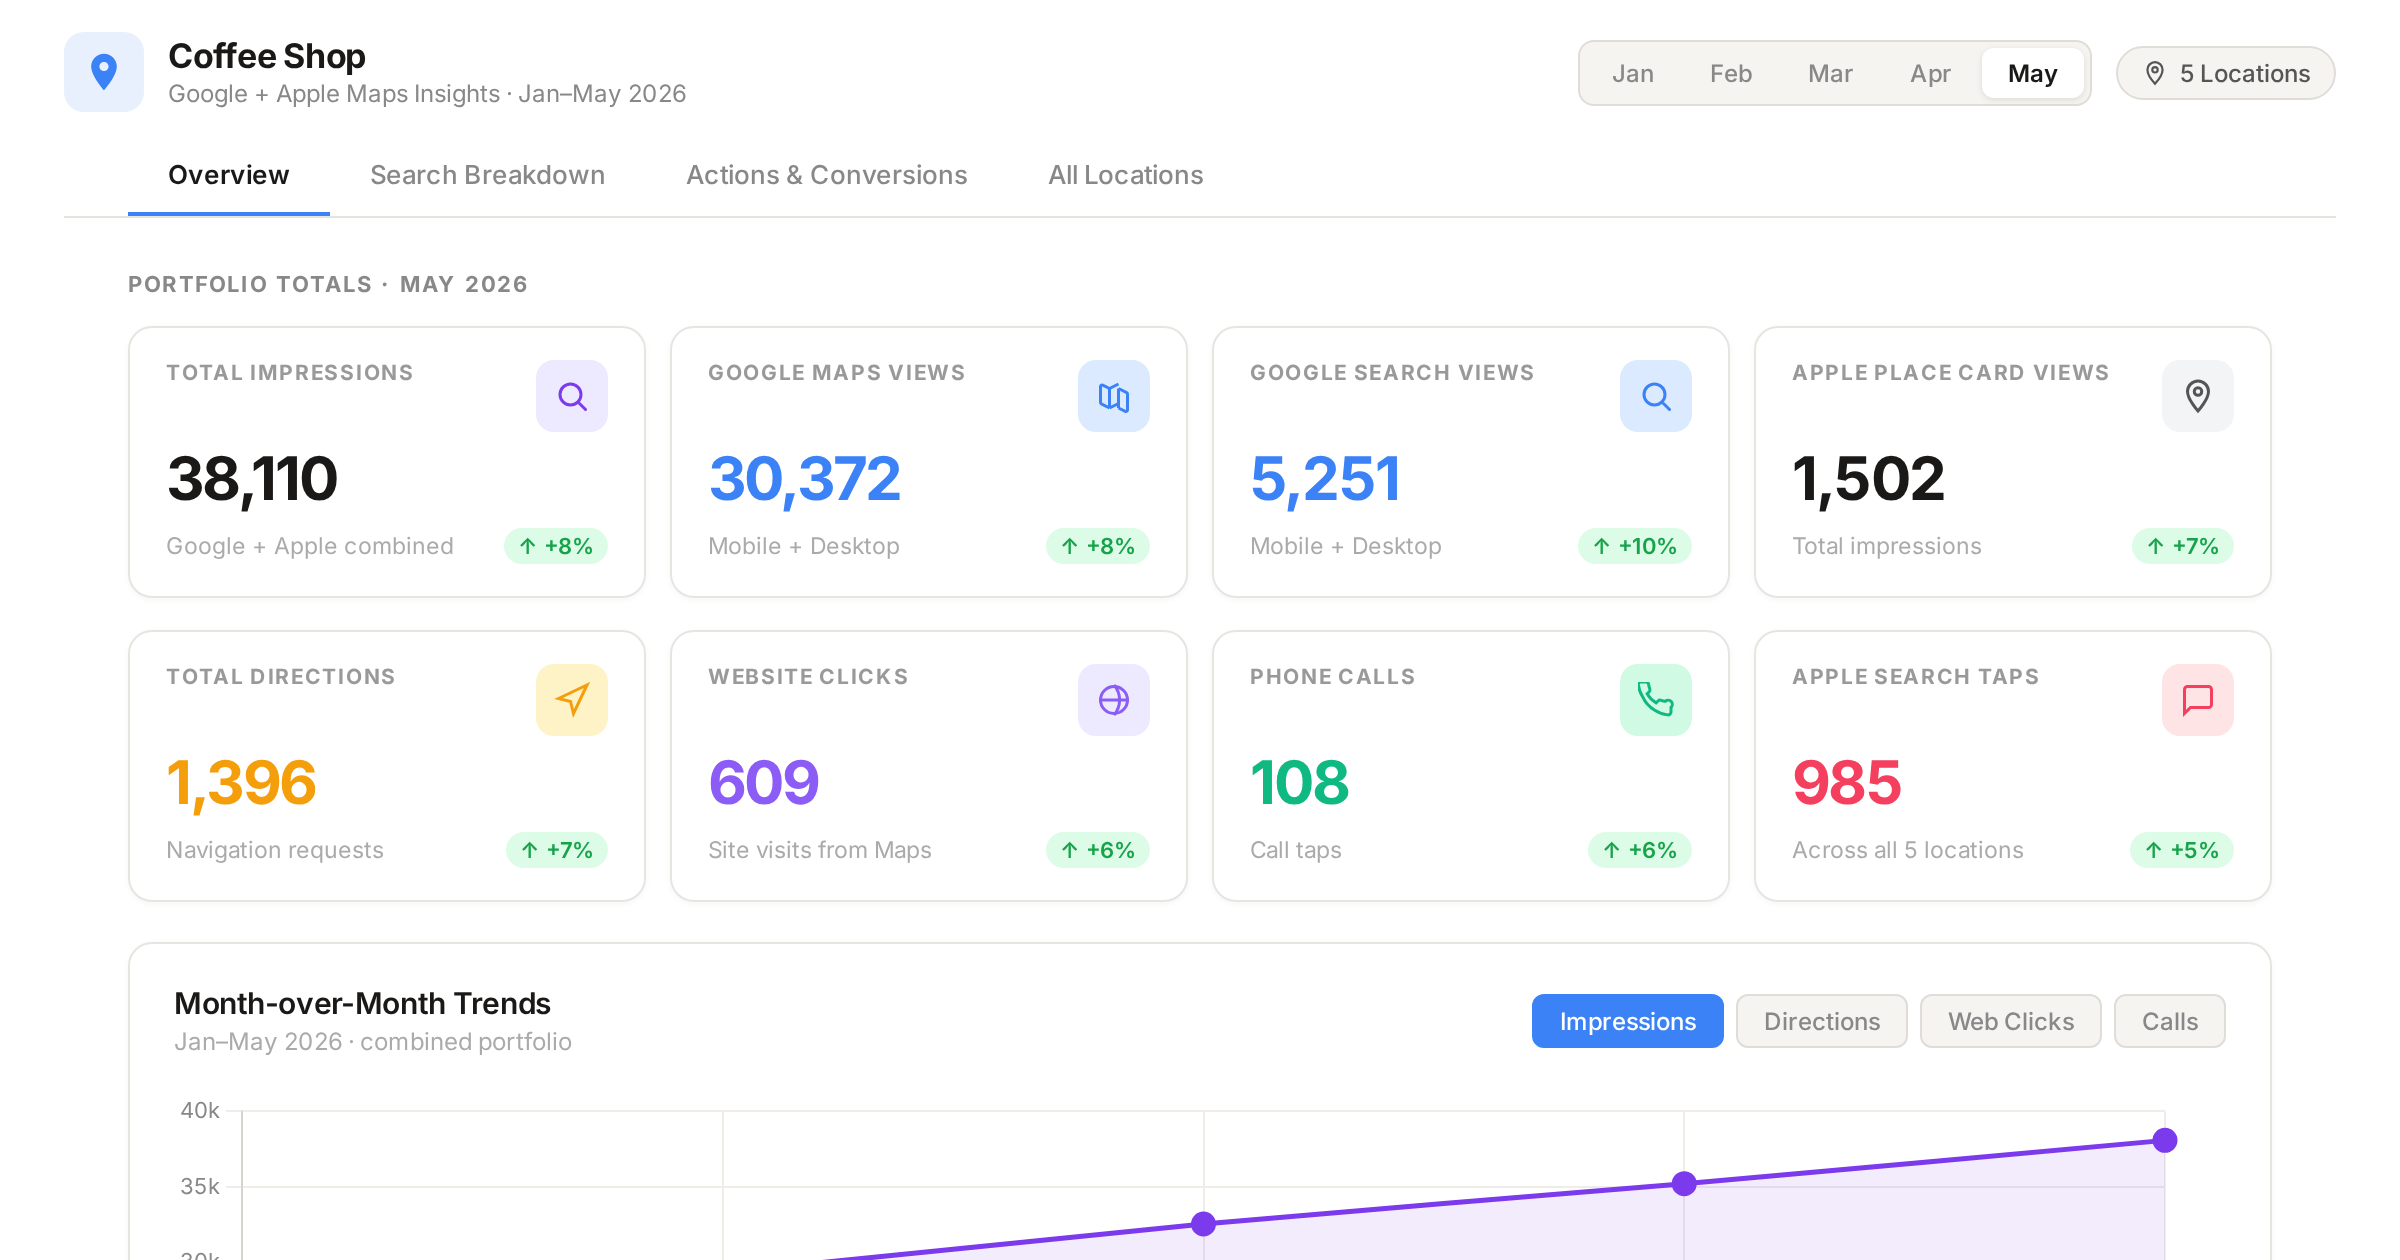The height and width of the screenshot is (1260, 2400).
Task: Show Web Clicks trend series
Action: (2011, 1021)
